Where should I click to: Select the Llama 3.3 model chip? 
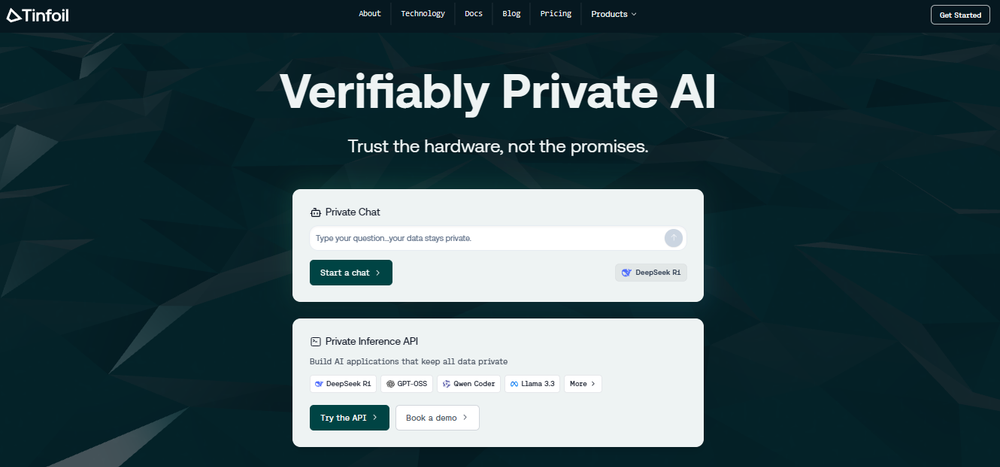pyautogui.click(x=532, y=383)
